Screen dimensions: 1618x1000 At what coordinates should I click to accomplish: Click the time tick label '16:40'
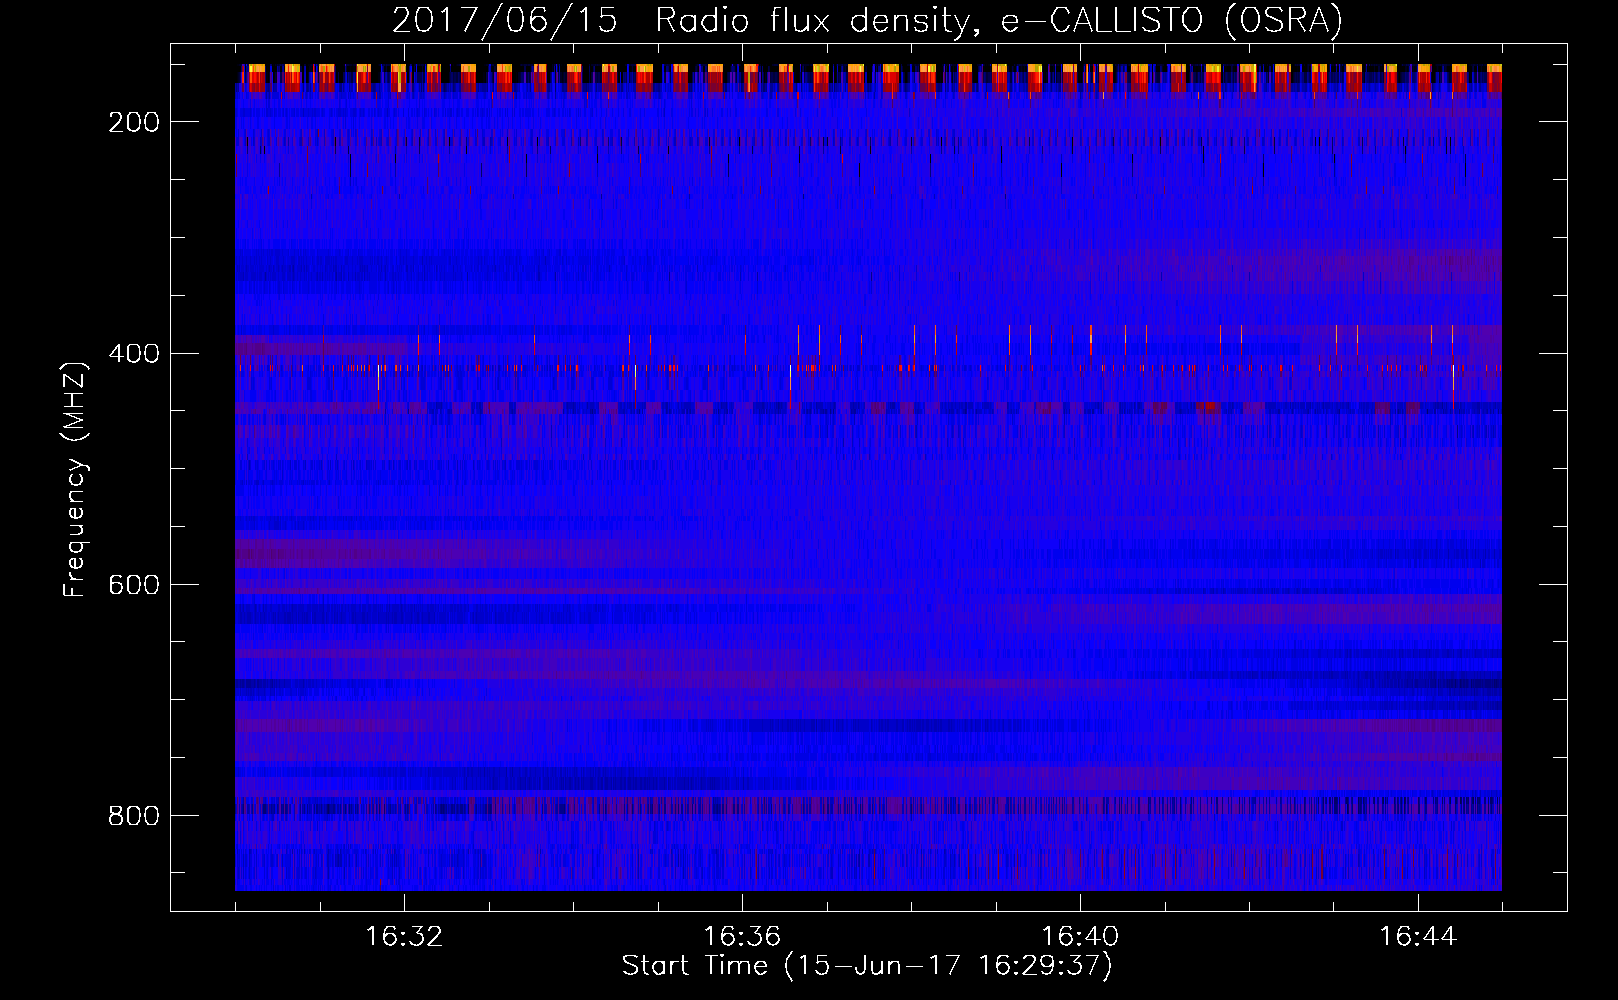tap(1080, 937)
